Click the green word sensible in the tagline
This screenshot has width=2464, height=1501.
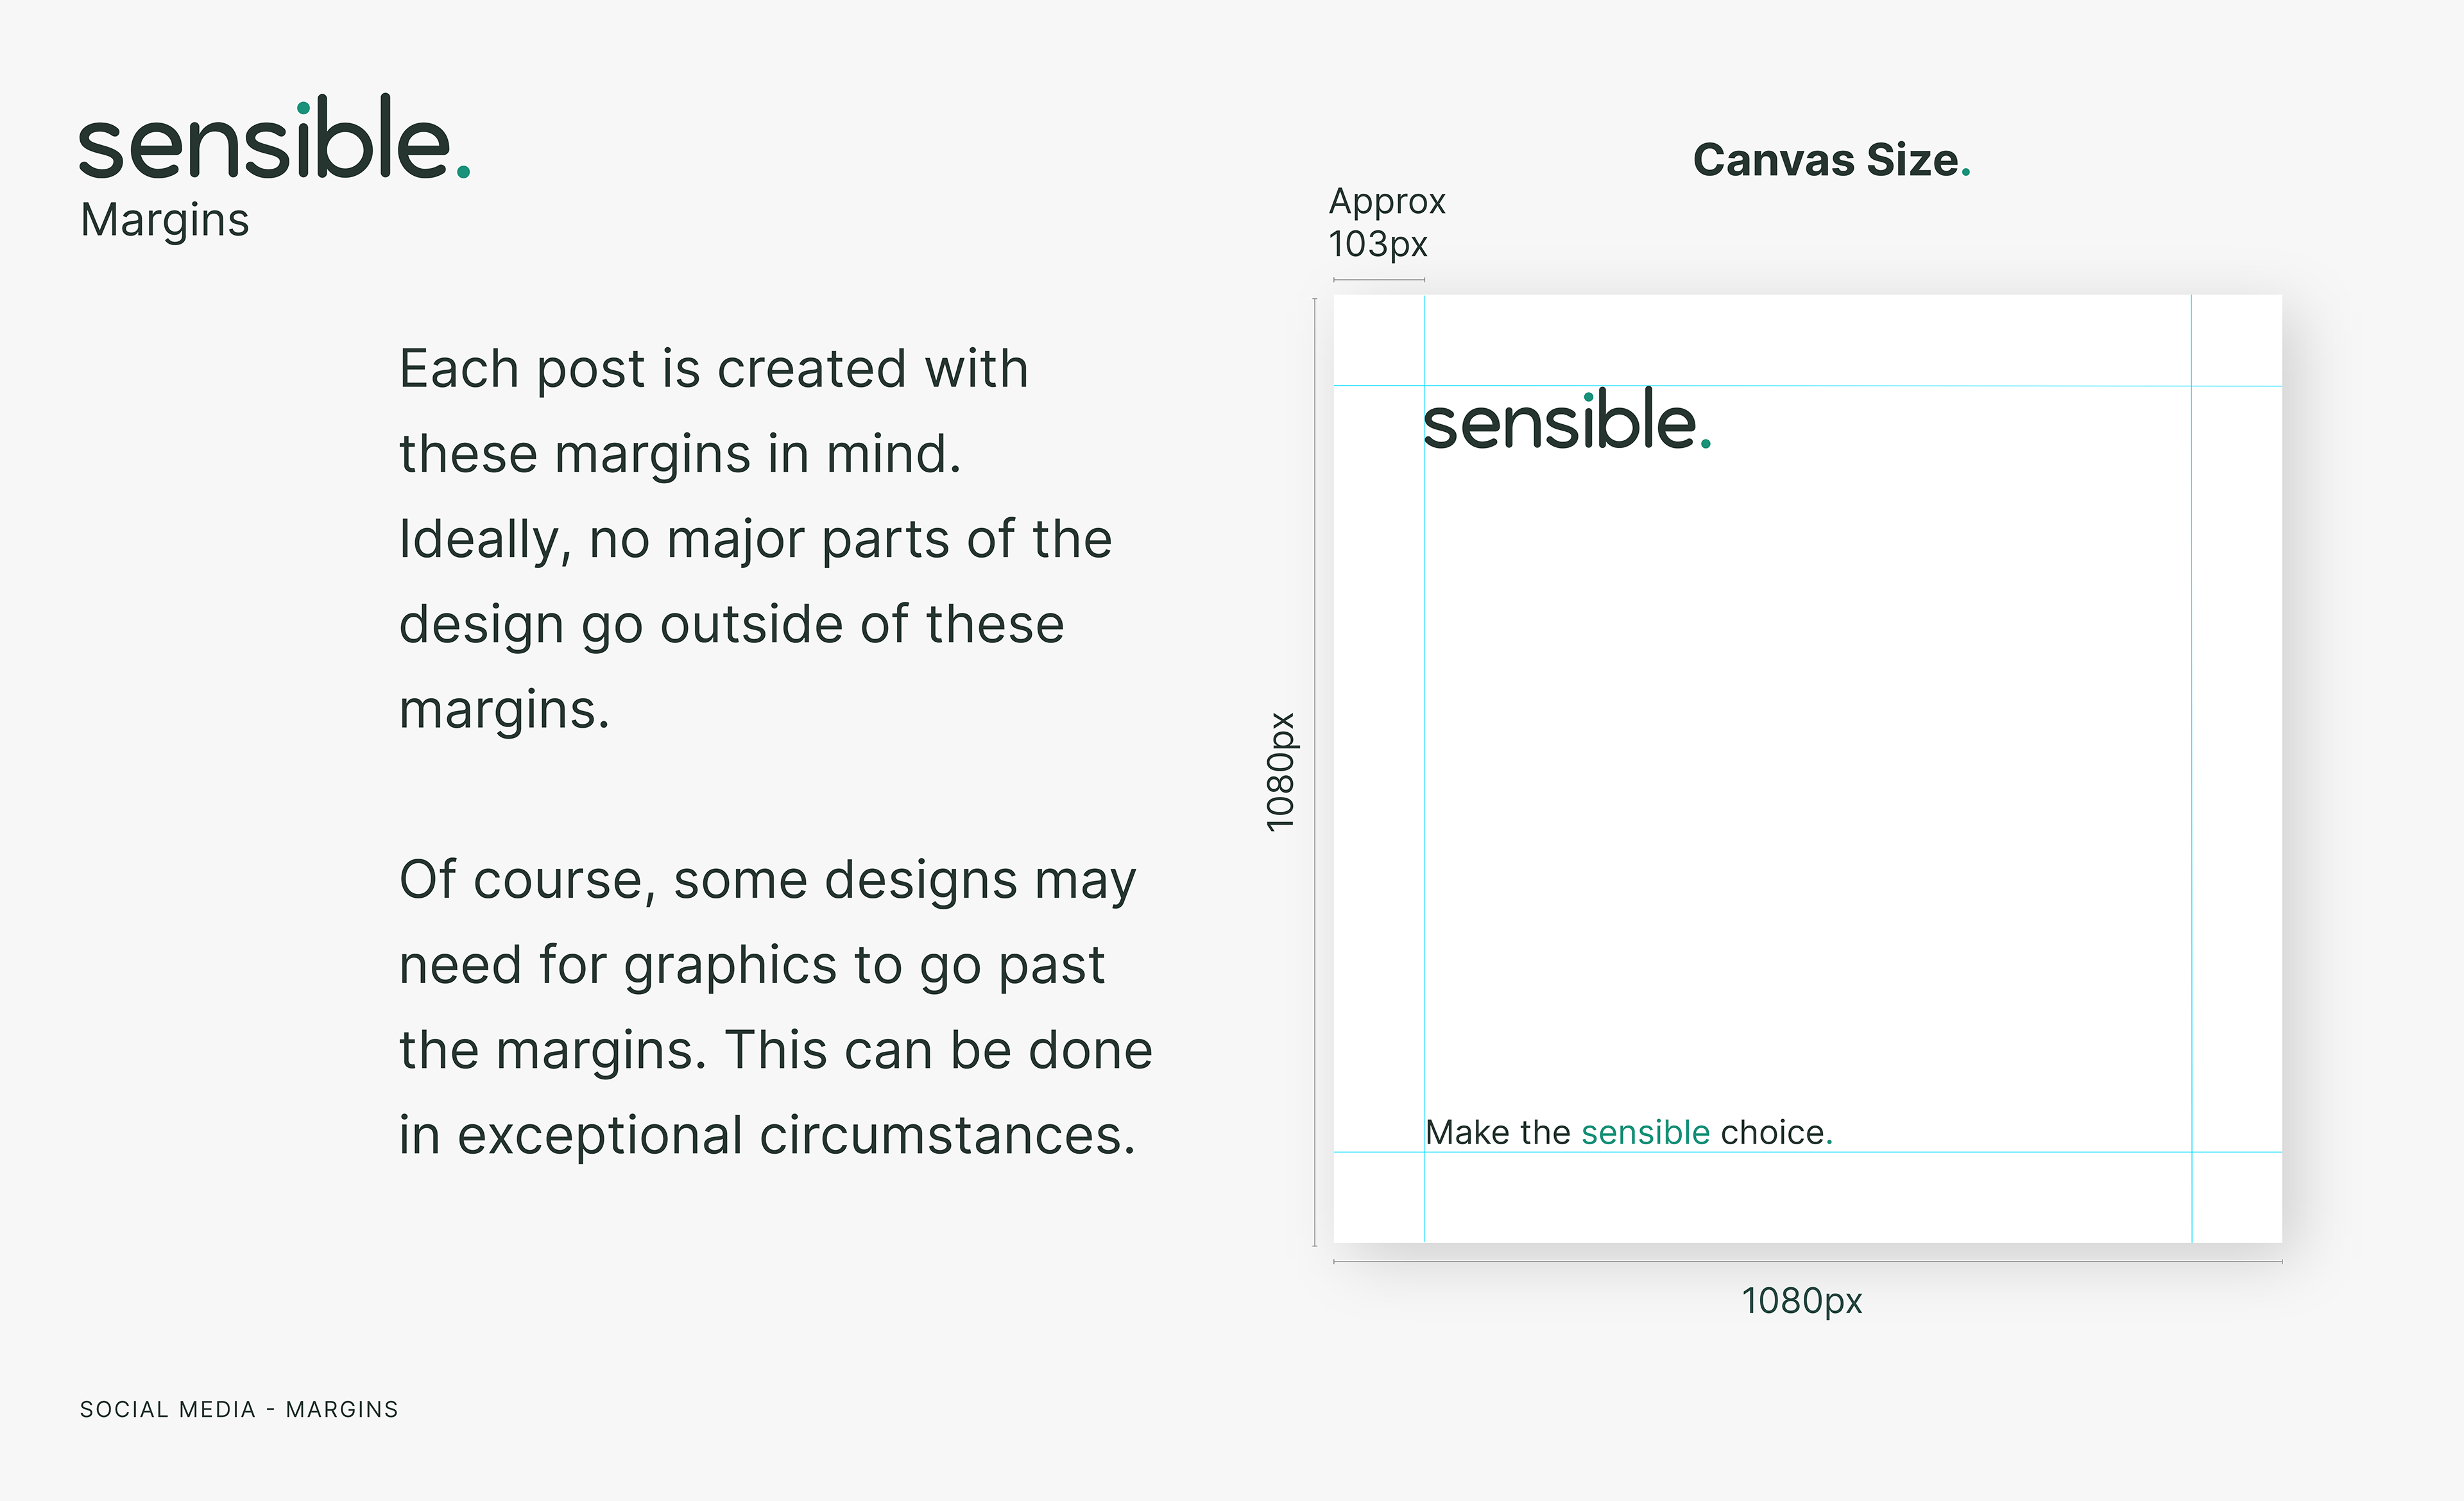[x=1645, y=1132]
